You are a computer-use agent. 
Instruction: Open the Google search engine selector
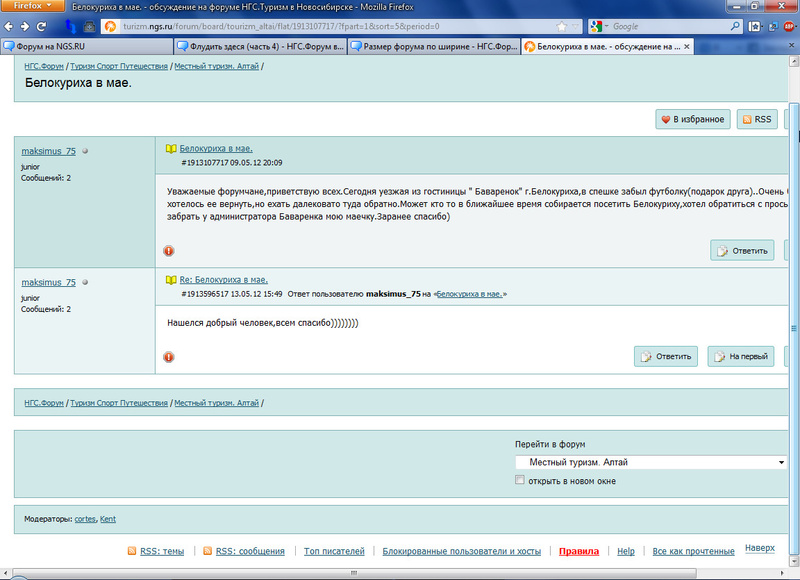point(598,27)
